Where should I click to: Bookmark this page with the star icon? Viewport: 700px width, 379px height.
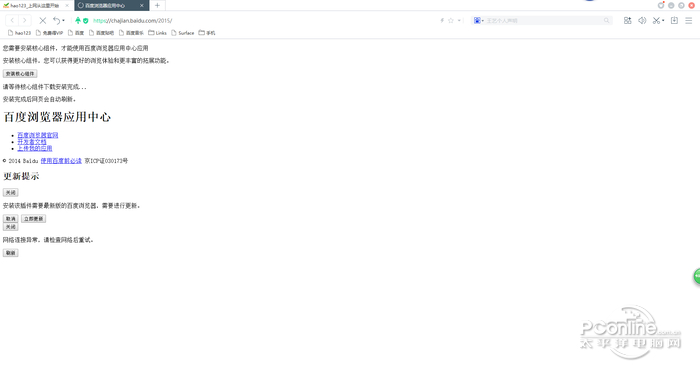tap(451, 21)
